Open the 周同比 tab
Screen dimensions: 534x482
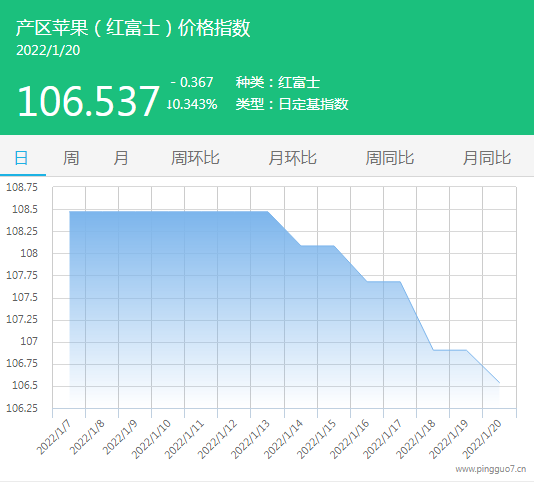(390, 158)
